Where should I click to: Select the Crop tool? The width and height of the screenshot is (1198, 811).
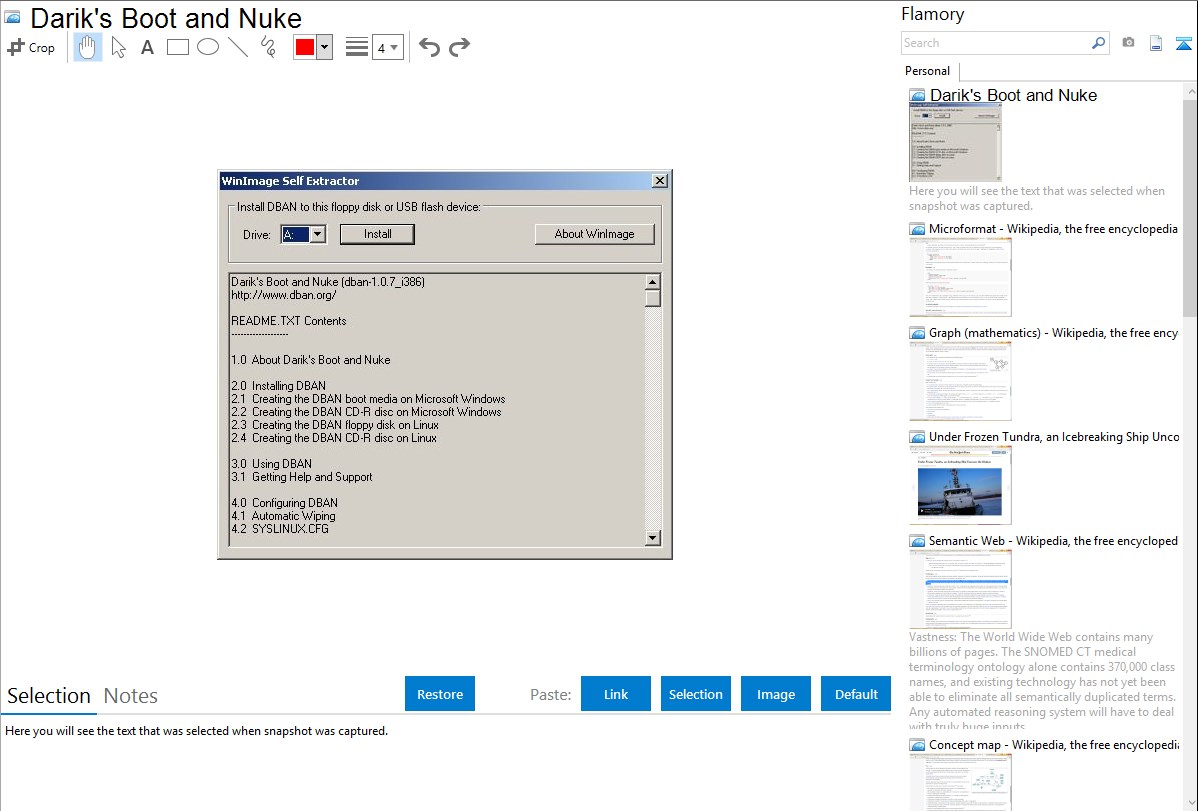click(31, 47)
